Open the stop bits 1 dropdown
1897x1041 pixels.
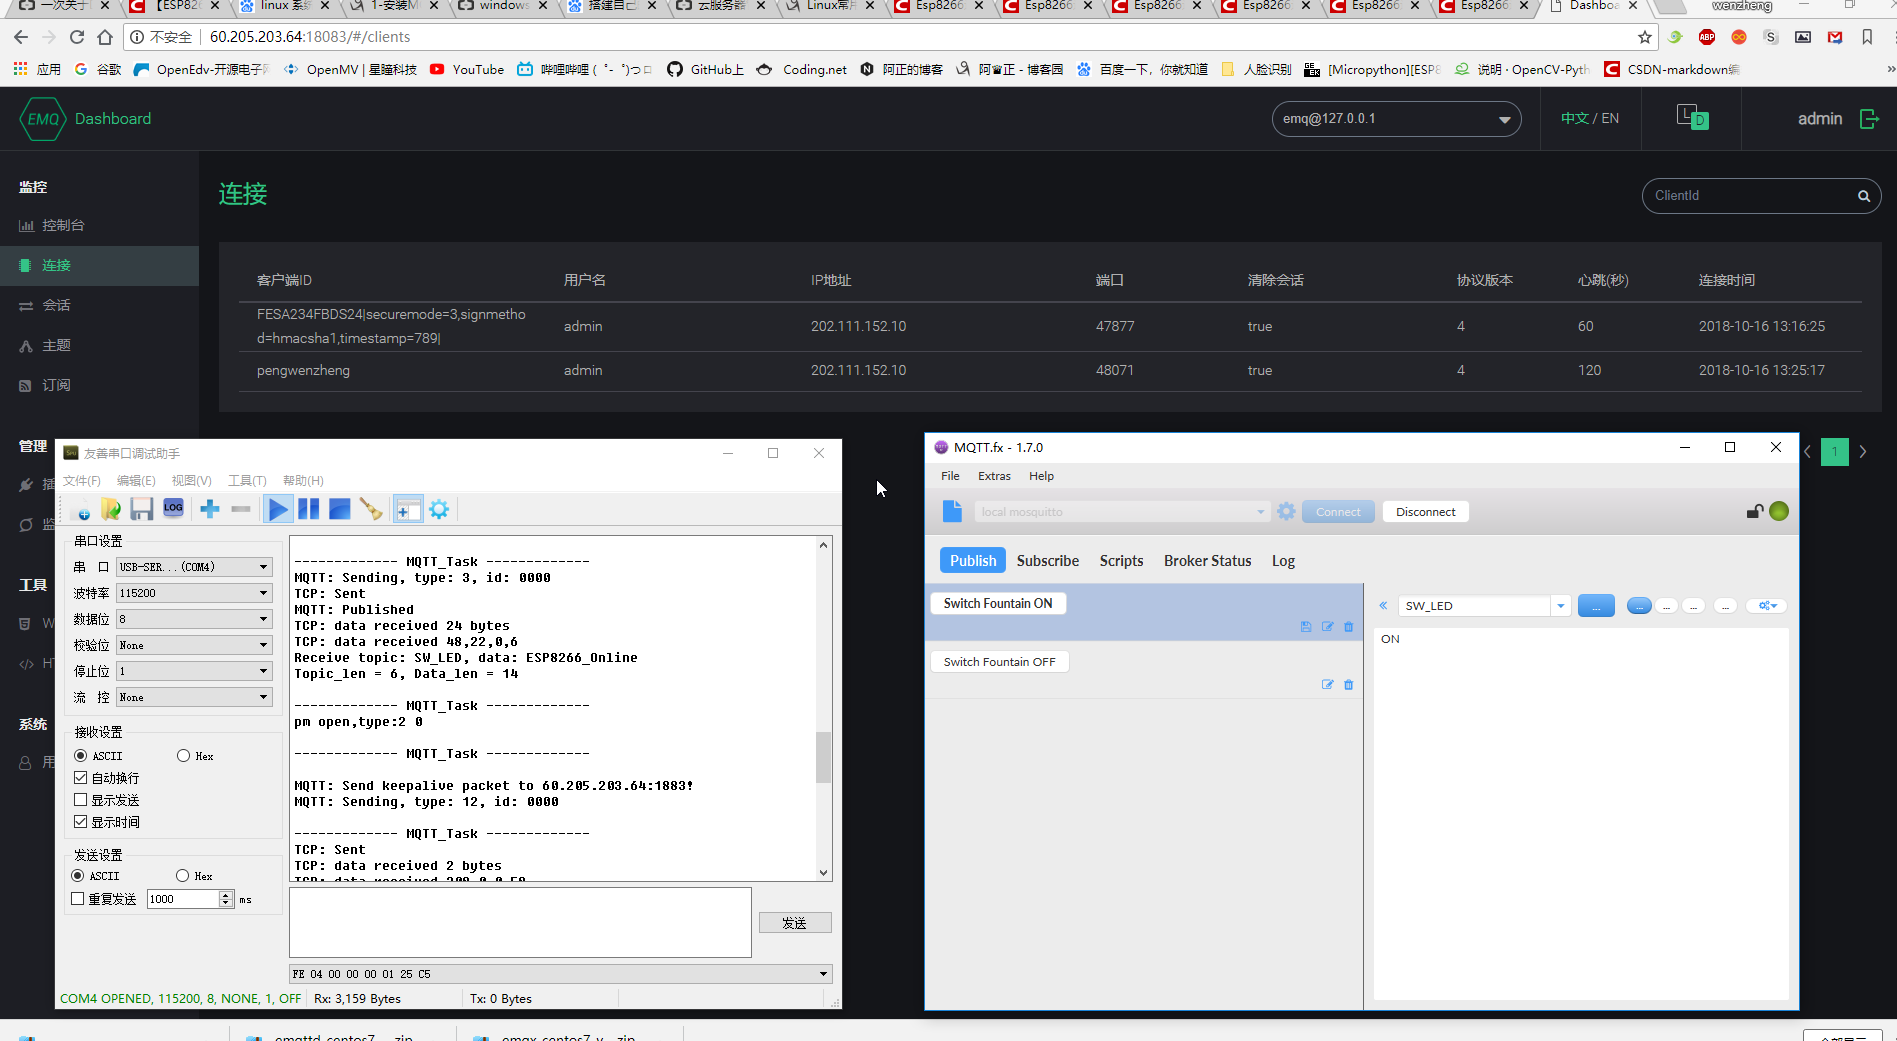[194, 671]
